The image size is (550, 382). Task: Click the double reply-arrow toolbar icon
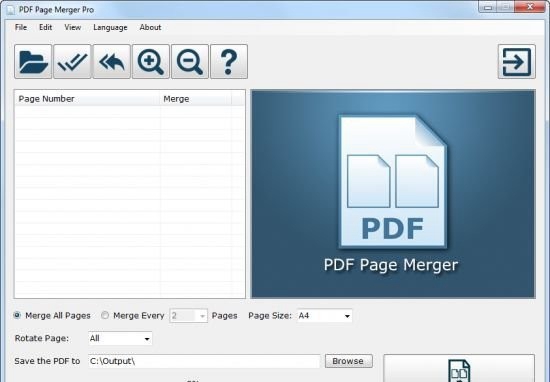point(112,61)
